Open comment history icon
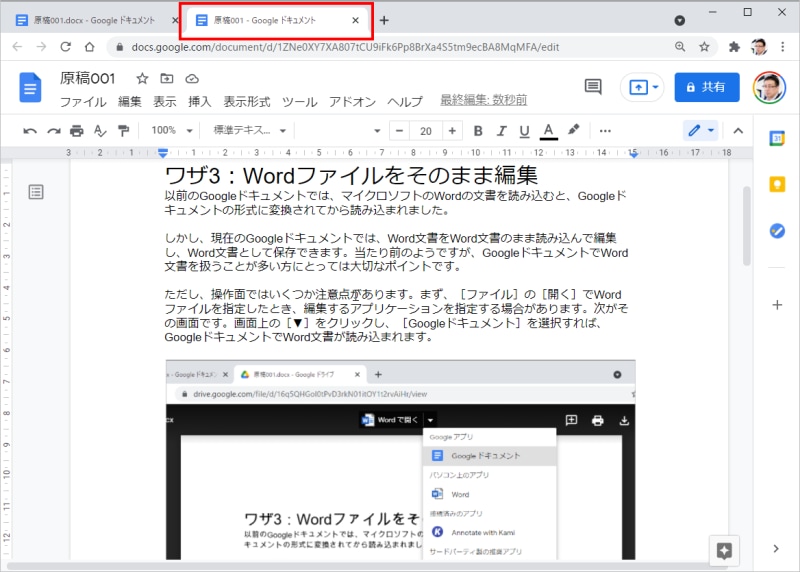This screenshot has height=572, width=800. coord(593,87)
